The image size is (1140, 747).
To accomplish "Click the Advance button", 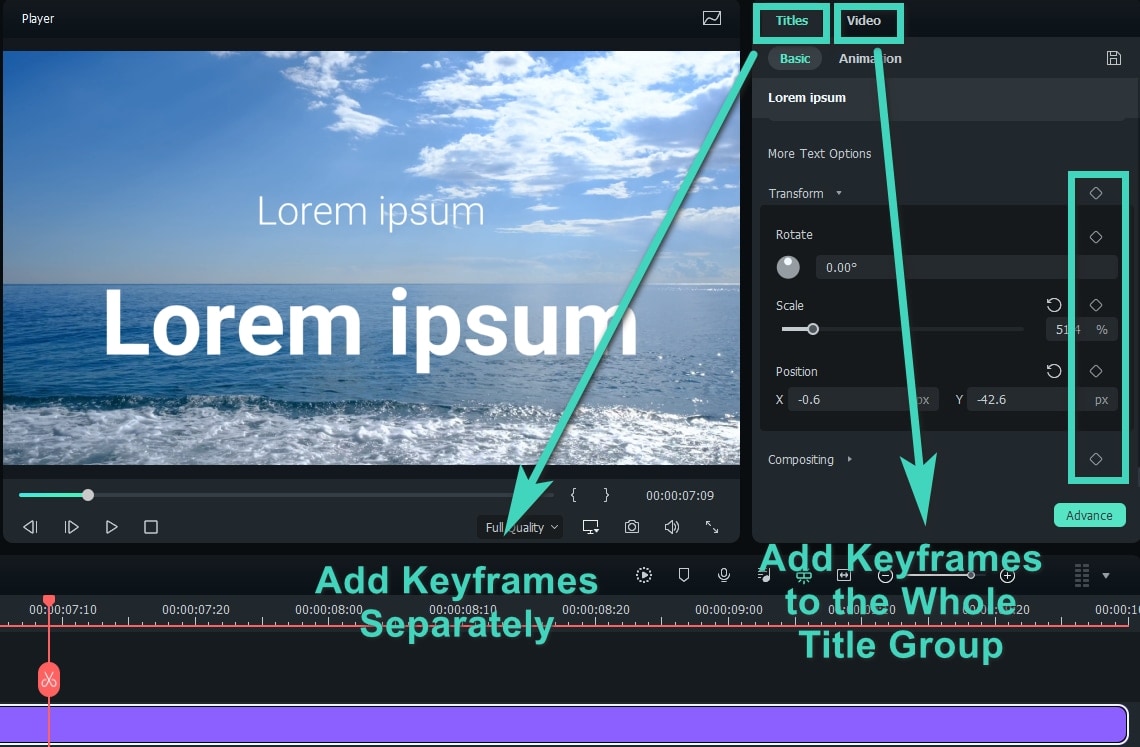I will coord(1089,515).
